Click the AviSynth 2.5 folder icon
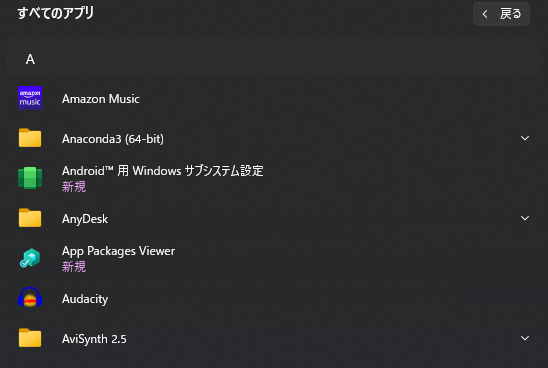The image size is (548, 368). point(30,338)
